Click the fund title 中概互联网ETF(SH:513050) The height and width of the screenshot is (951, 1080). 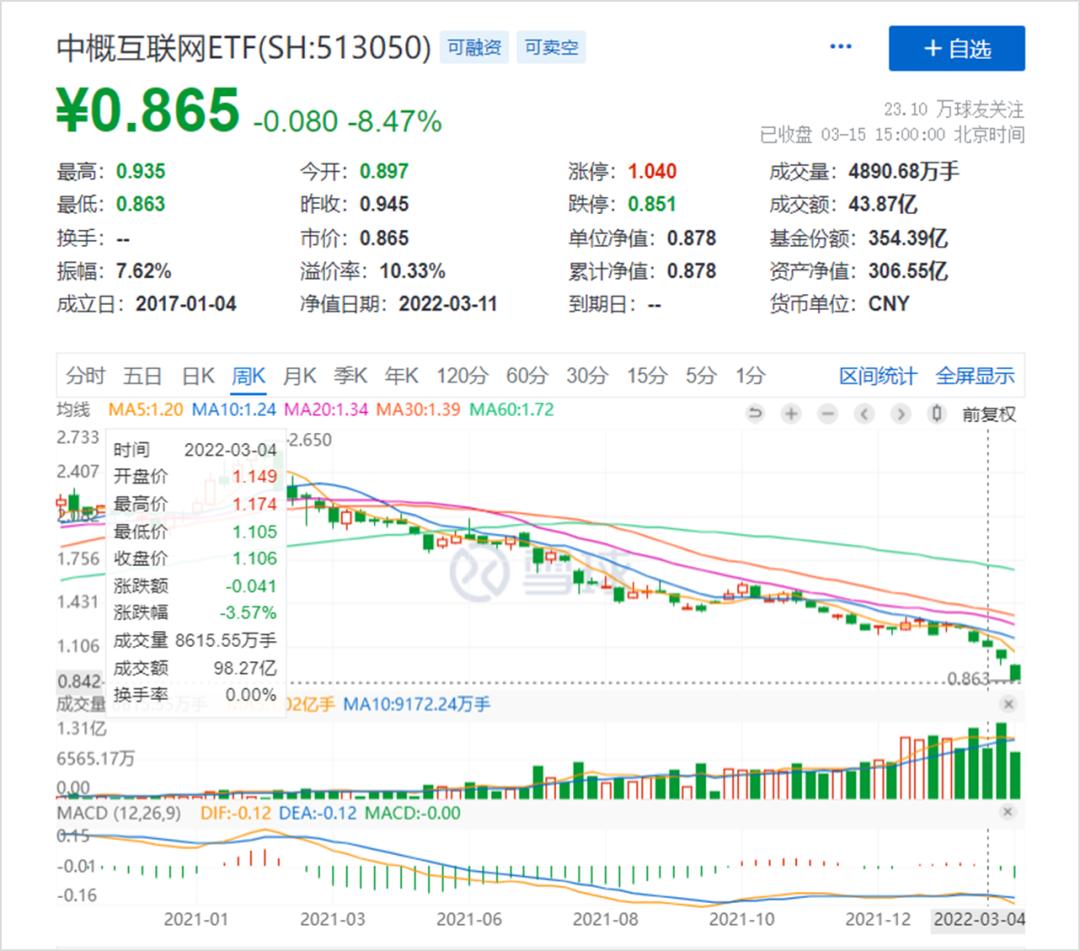[244, 48]
